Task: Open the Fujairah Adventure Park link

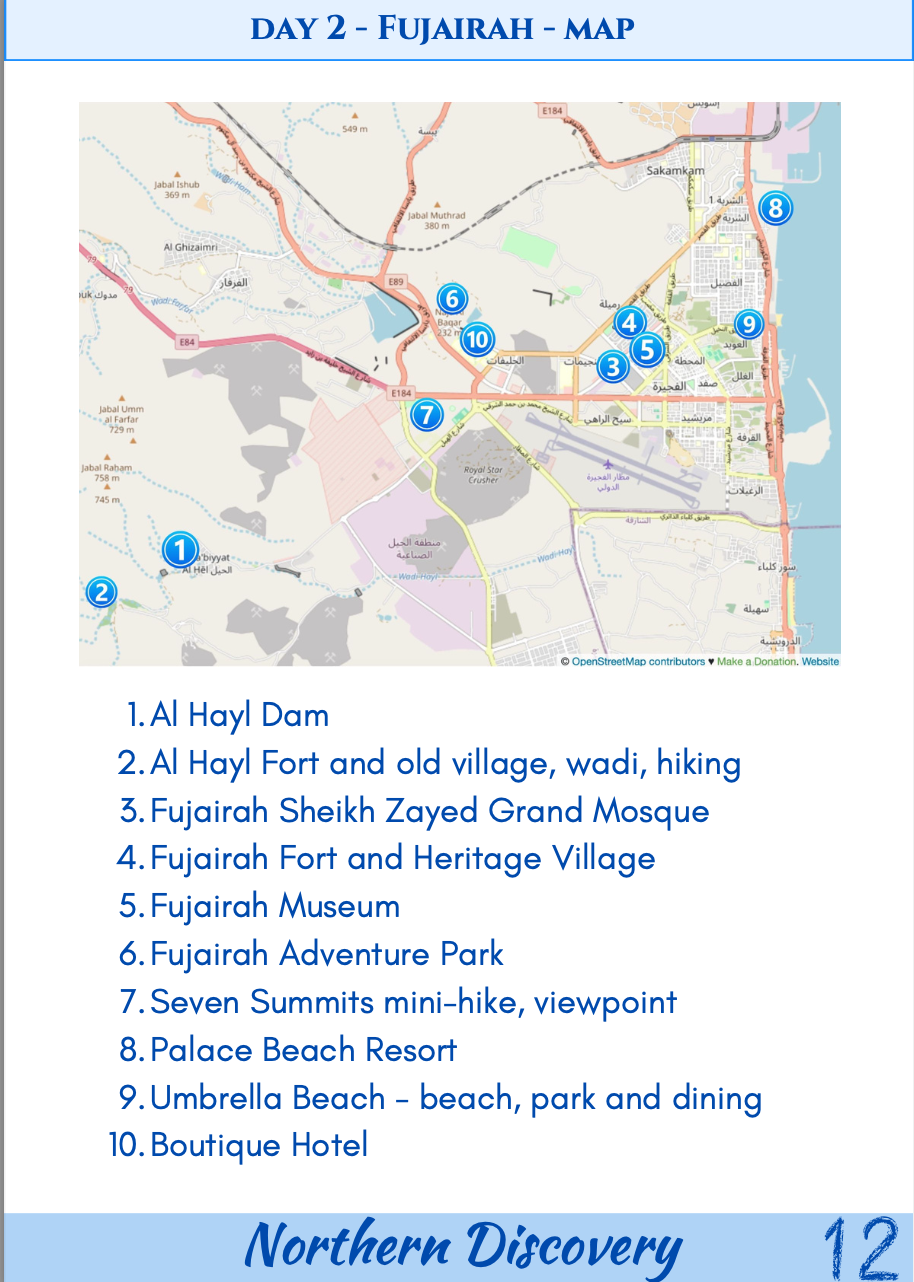Action: click(326, 955)
